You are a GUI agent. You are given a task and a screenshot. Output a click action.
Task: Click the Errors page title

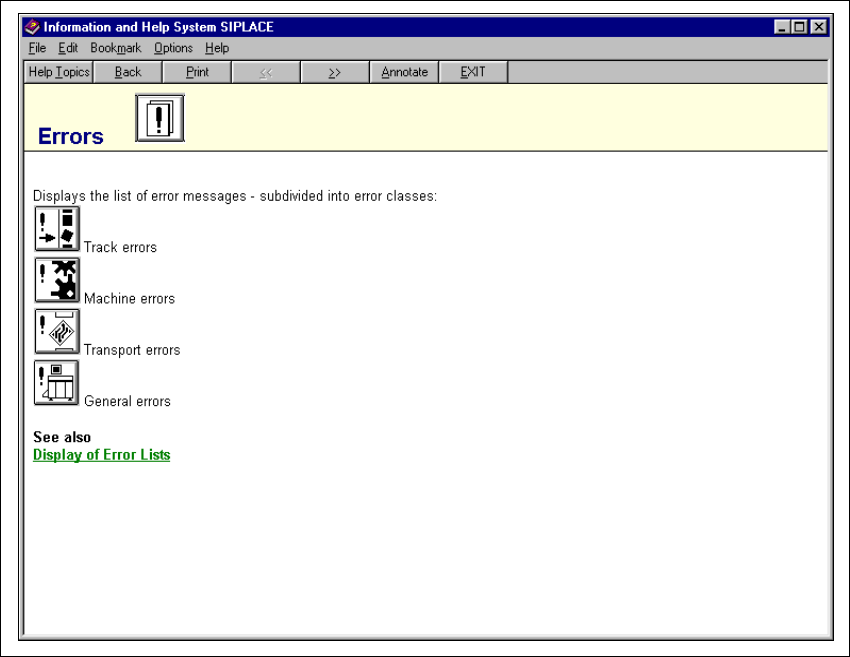click(70, 137)
